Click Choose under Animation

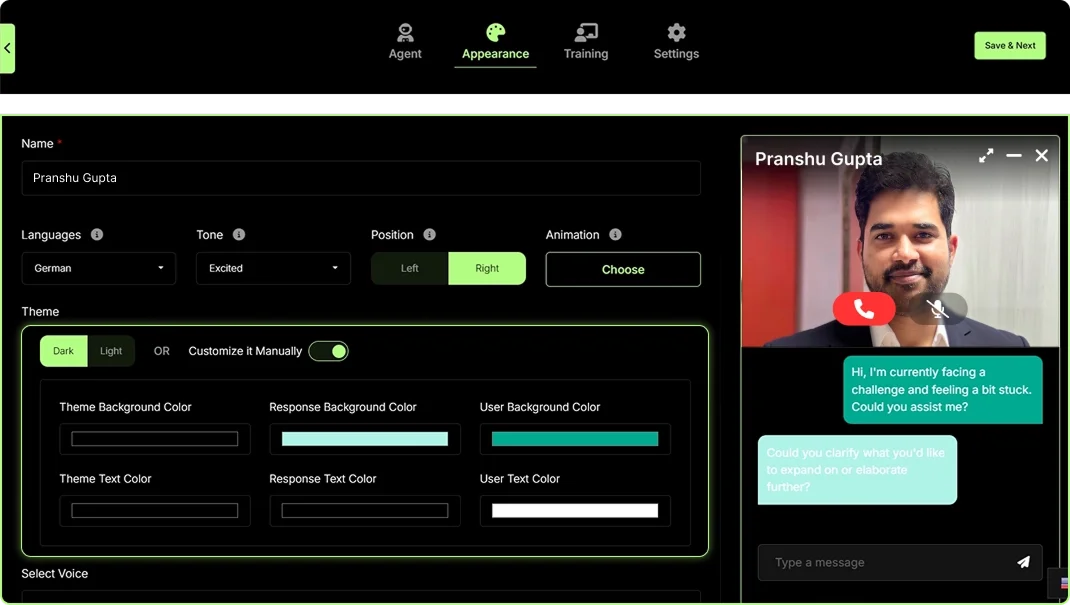tap(623, 269)
